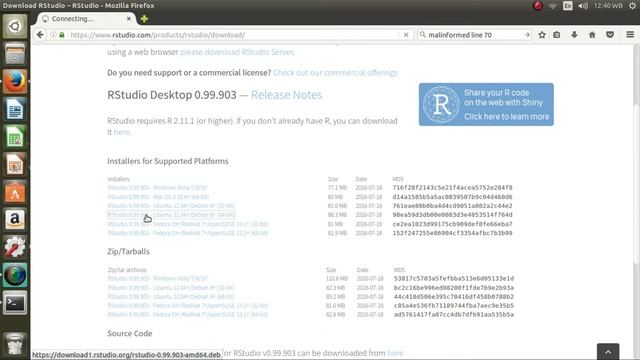Click the Firefox icon in the dock
Screen dimensions: 640x360
pos(15,82)
